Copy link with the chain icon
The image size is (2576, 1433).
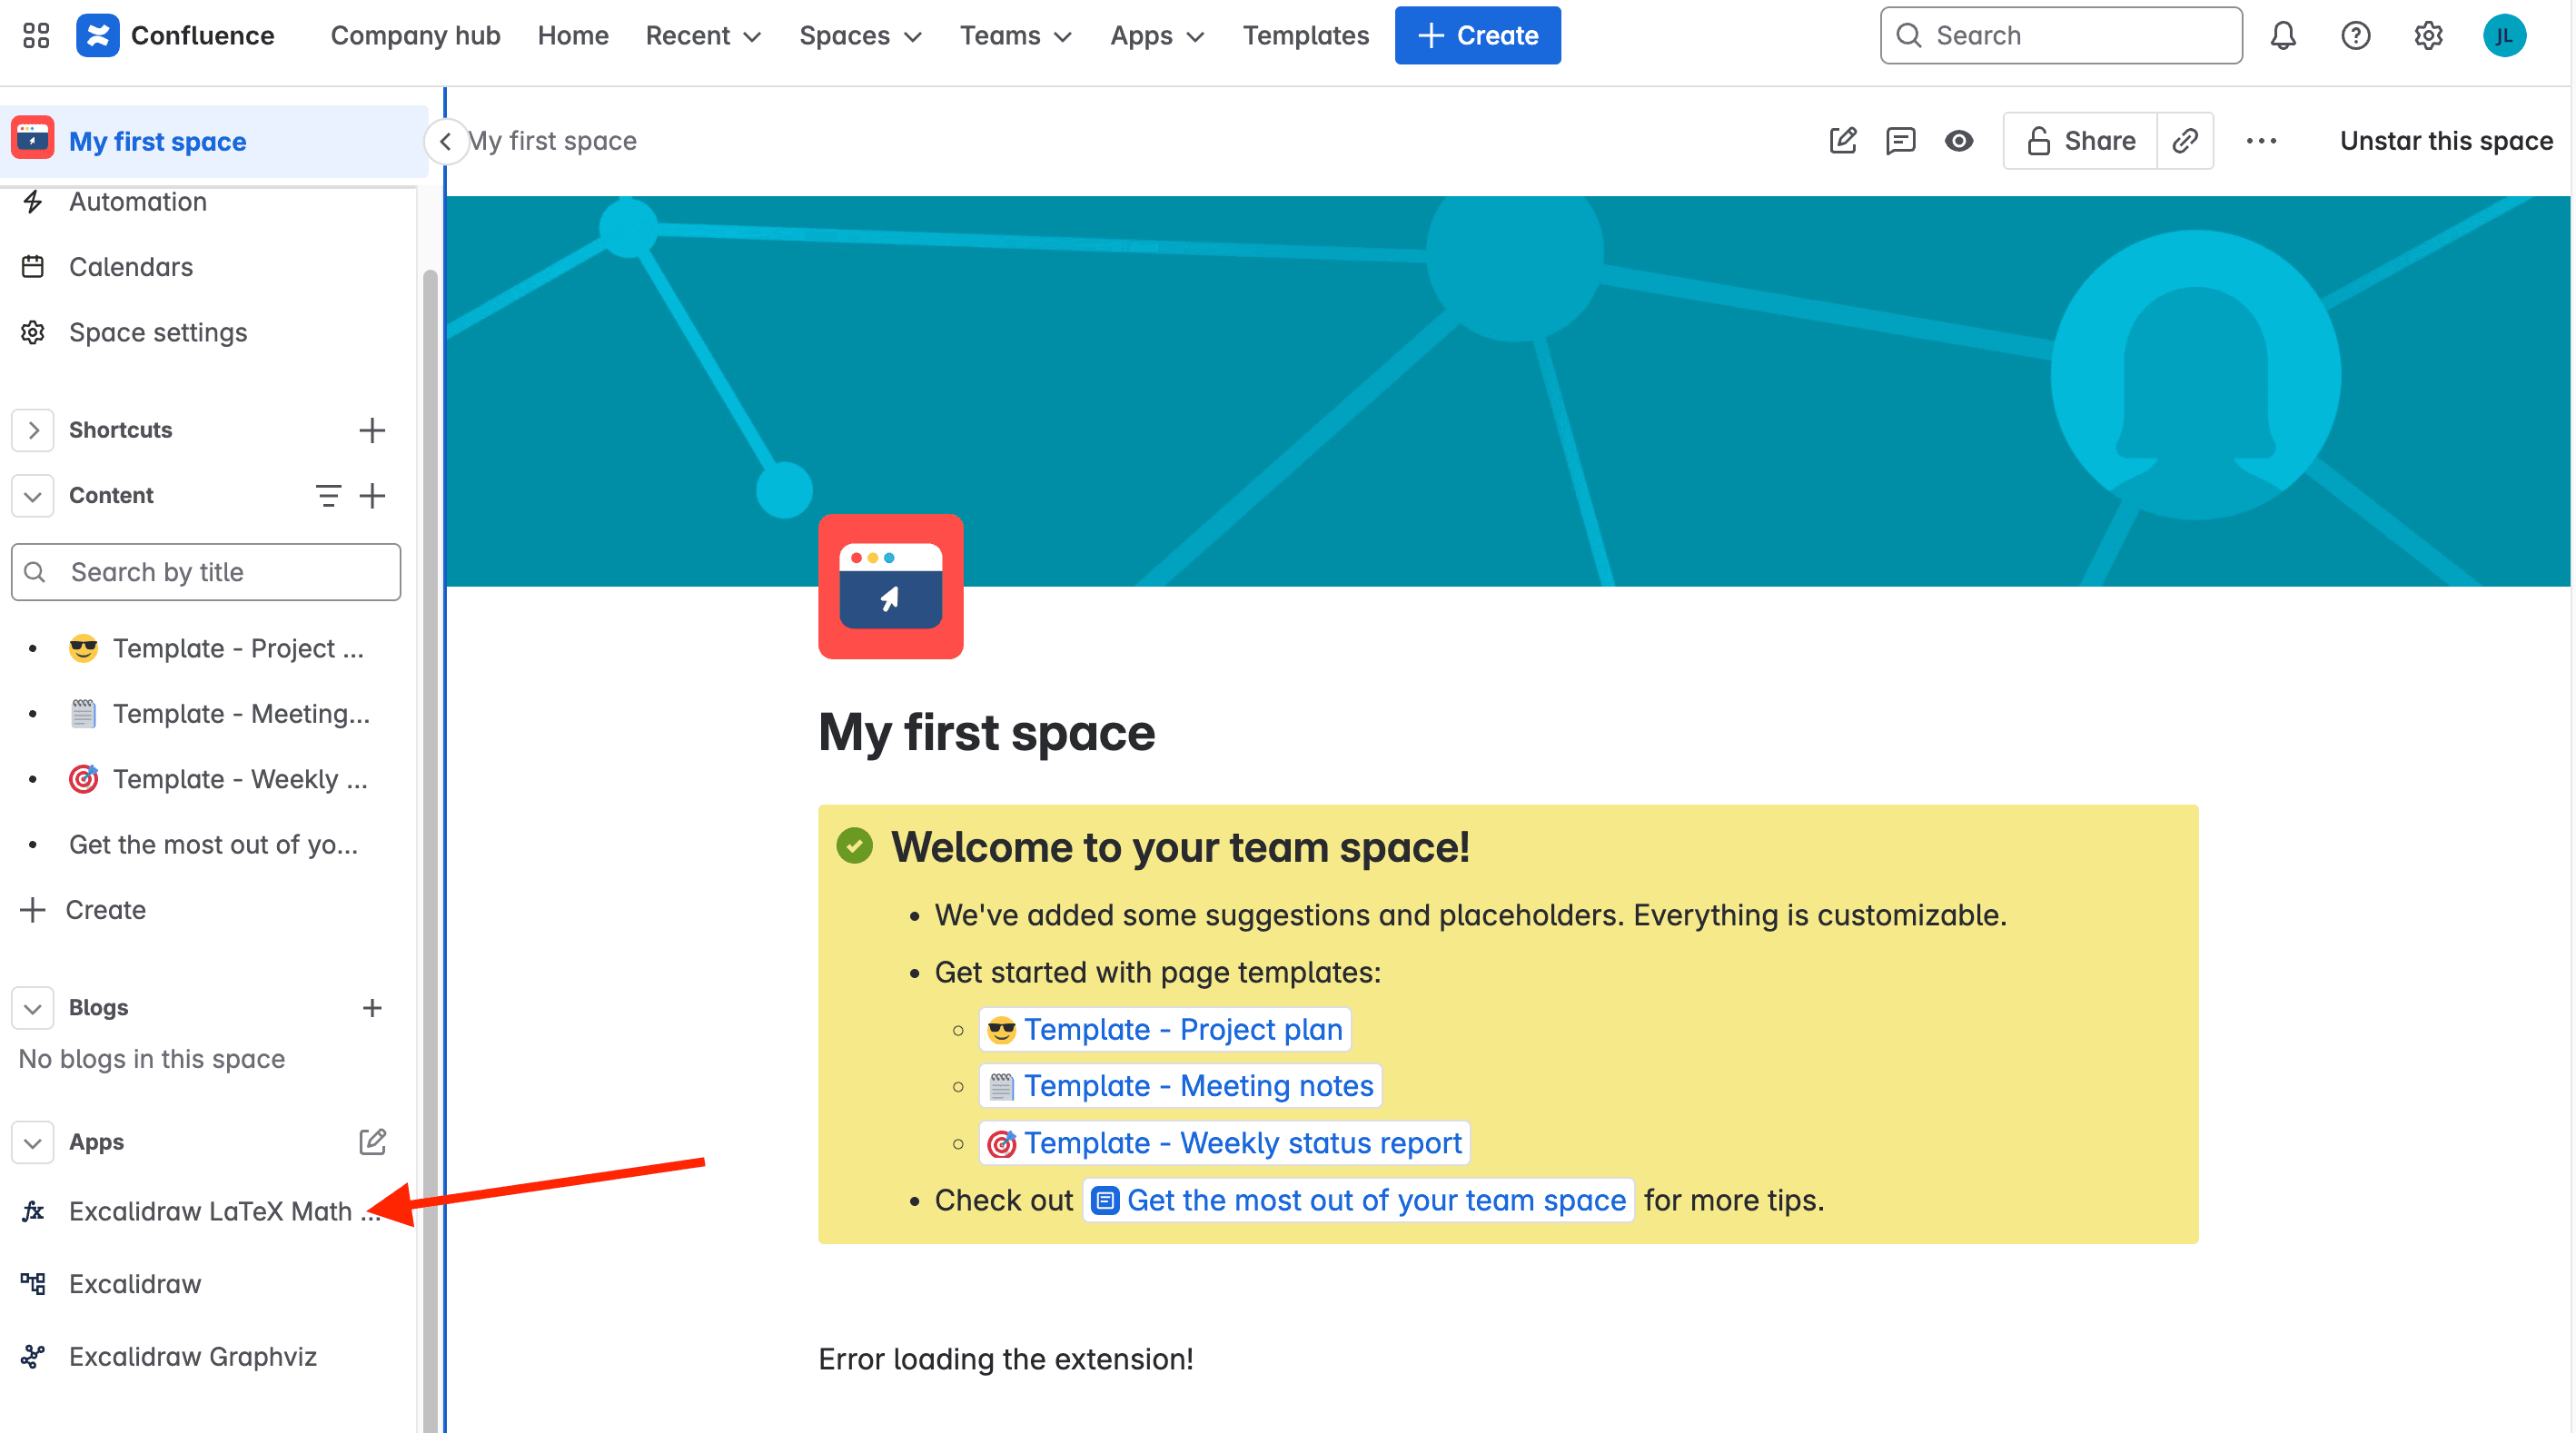pyautogui.click(x=2185, y=141)
